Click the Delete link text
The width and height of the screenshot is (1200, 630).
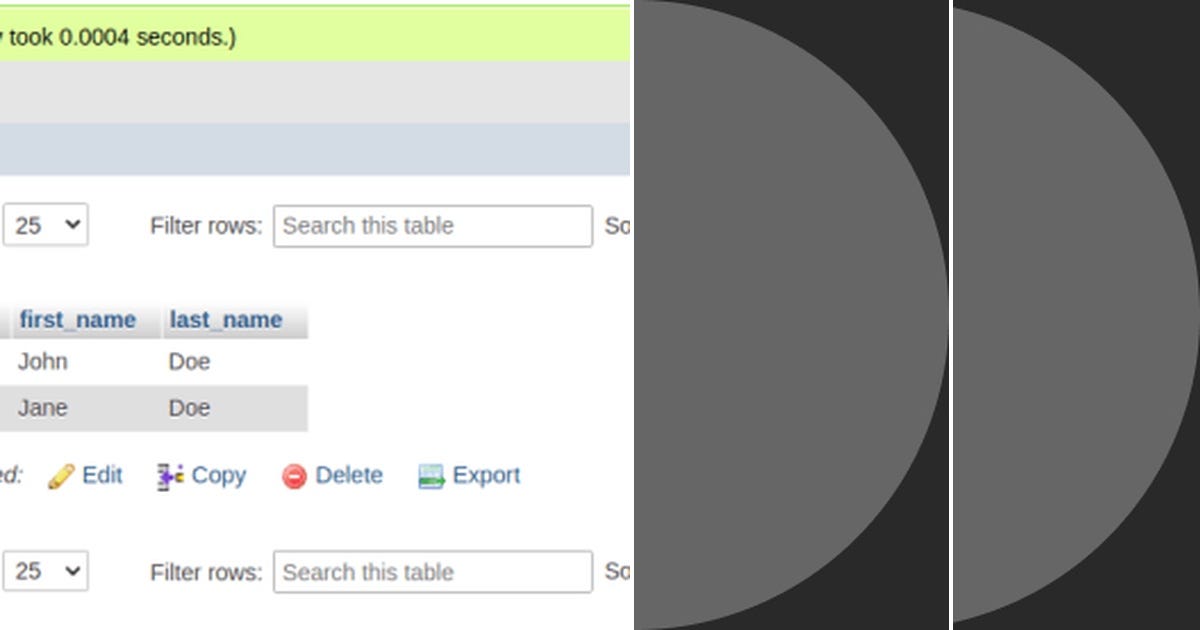(x=348, y=476)
